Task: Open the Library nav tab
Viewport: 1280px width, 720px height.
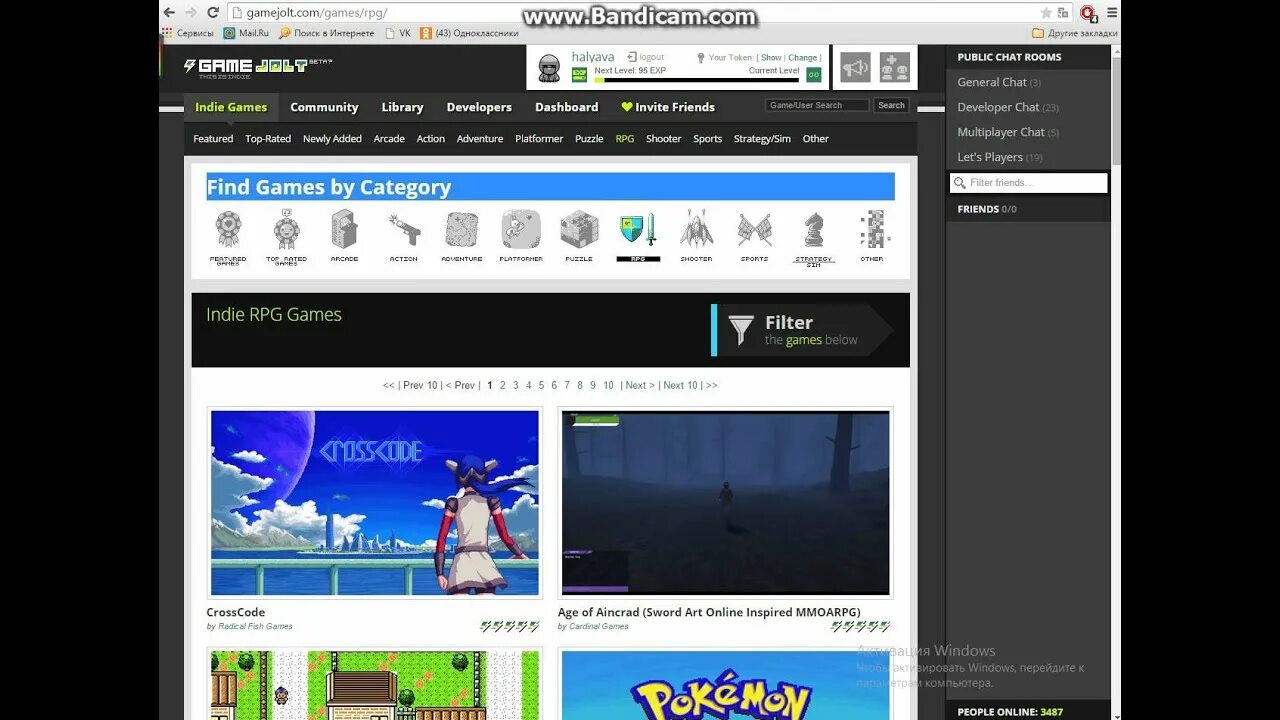Action: point(402,107)
